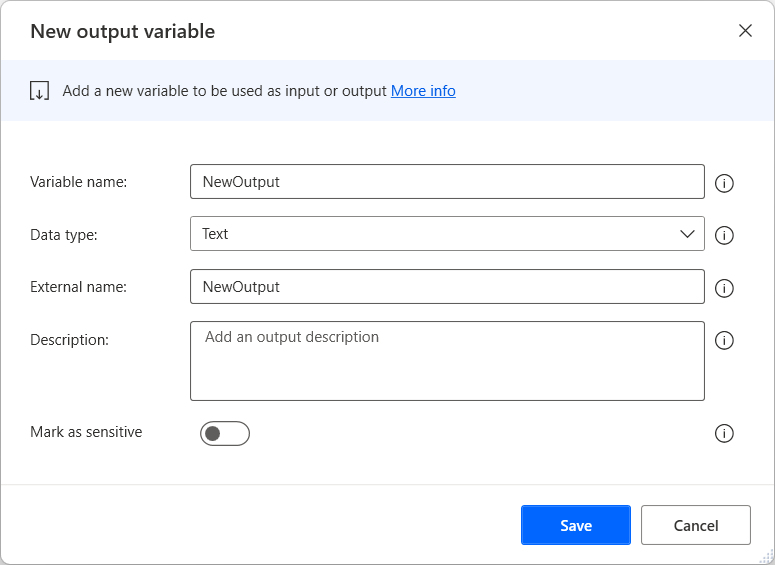This screenshot has height=565, width=775.
Task: Open the More info link
Action: 423,91
